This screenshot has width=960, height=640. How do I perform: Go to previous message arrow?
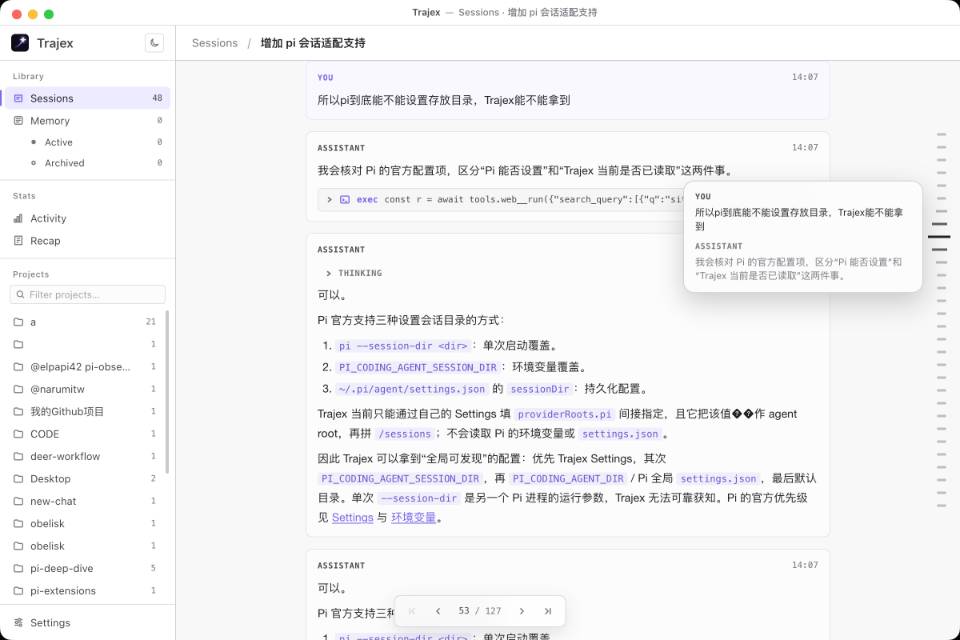438,611
